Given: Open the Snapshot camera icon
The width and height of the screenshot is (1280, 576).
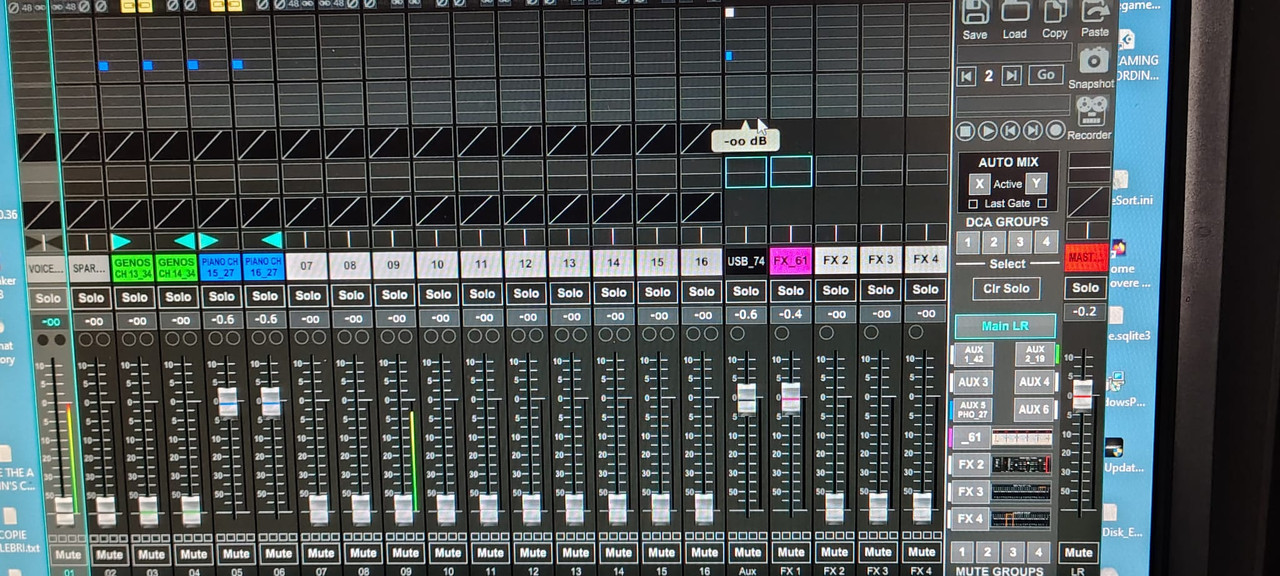Looking at the screenshot, I should 1093,60.
